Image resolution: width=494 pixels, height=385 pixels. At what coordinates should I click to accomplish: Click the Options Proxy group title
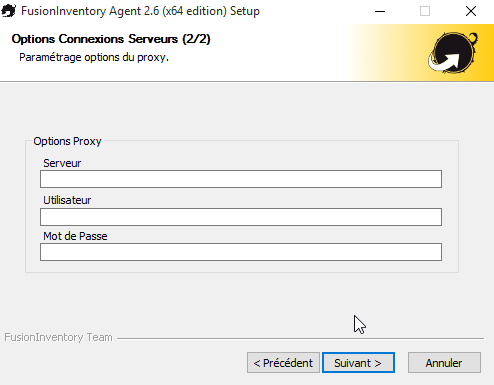click(x=67, y=141)
